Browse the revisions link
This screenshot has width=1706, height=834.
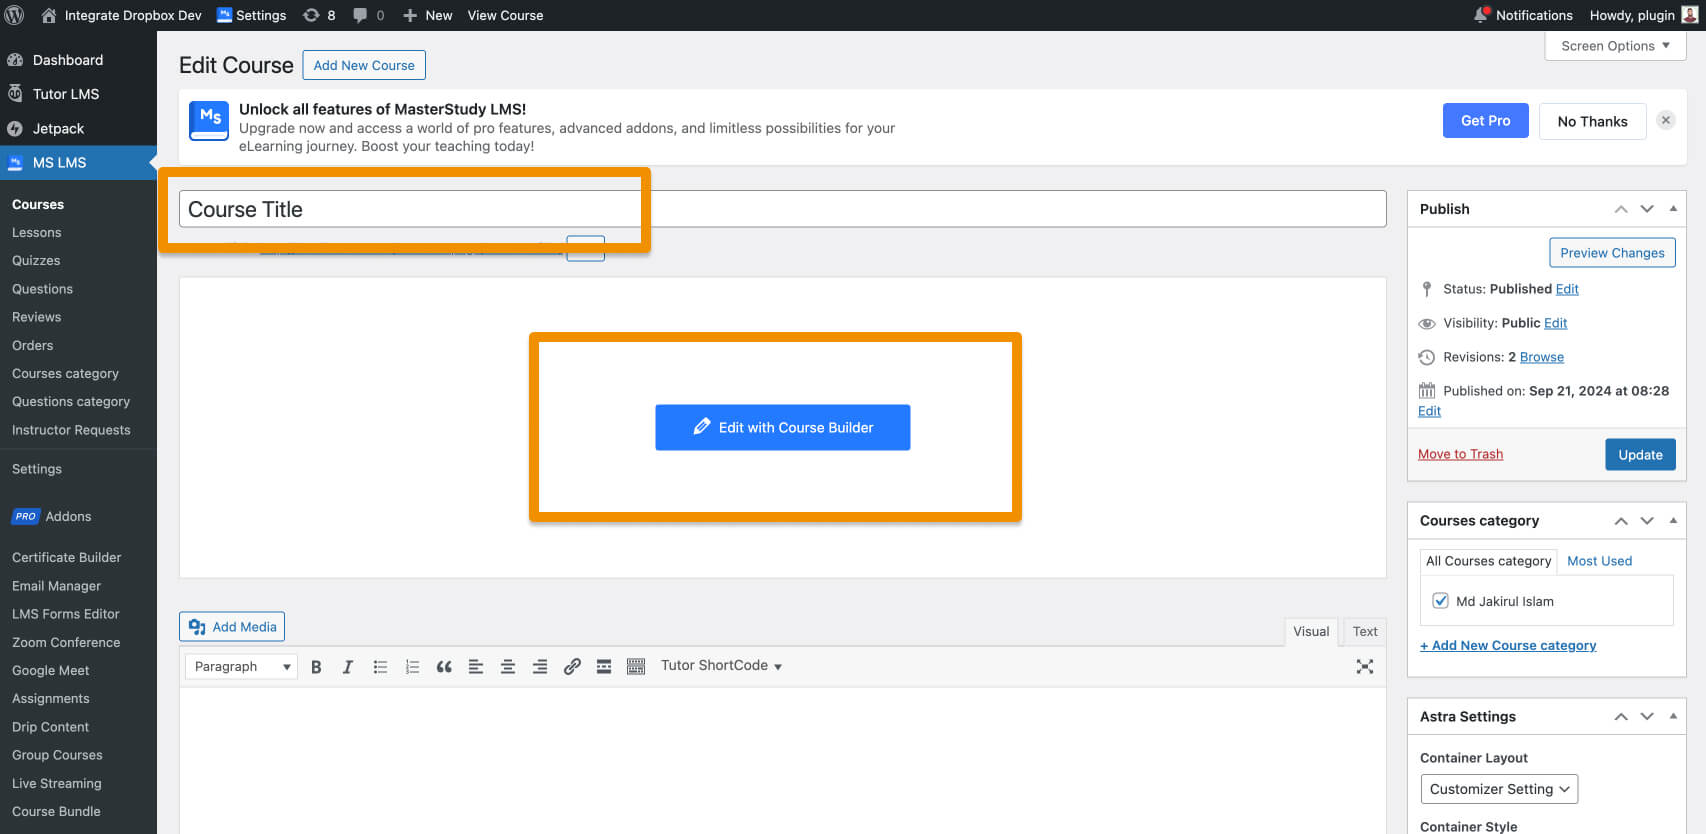tap(1541, 357)
